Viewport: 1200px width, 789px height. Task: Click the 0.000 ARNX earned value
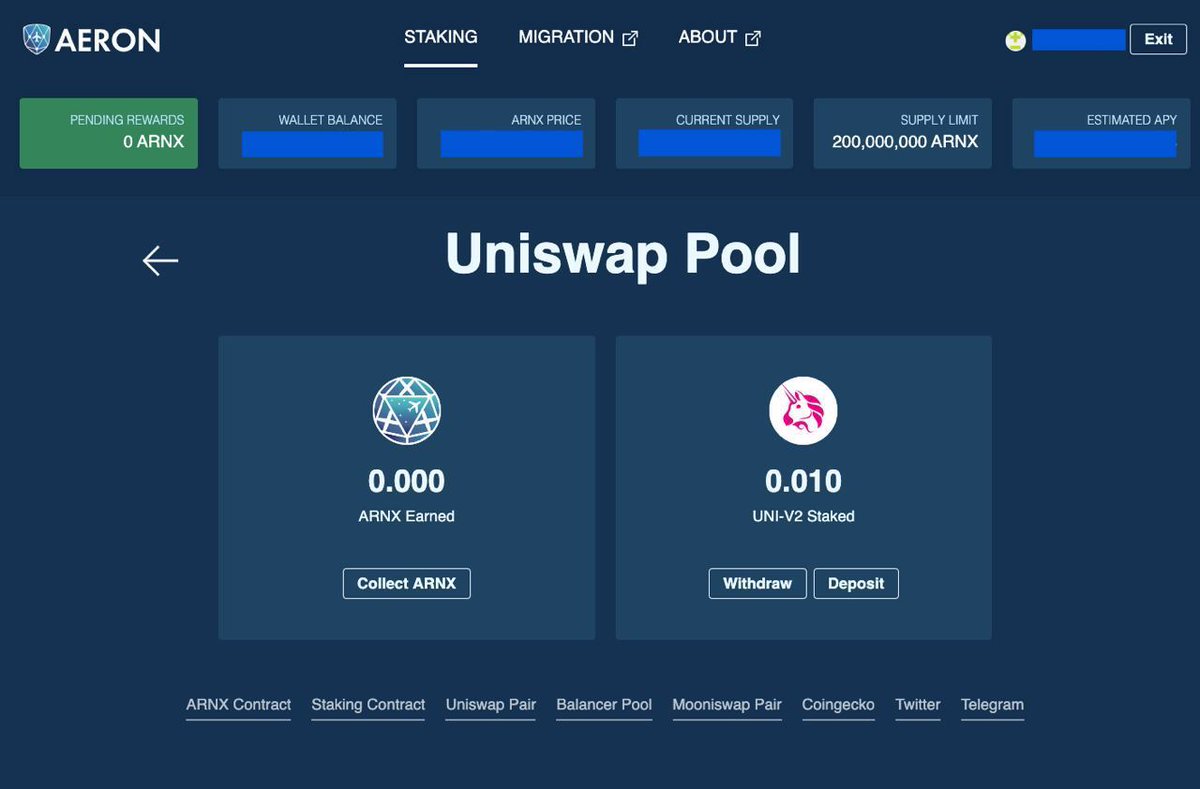(x=407, y=482)
